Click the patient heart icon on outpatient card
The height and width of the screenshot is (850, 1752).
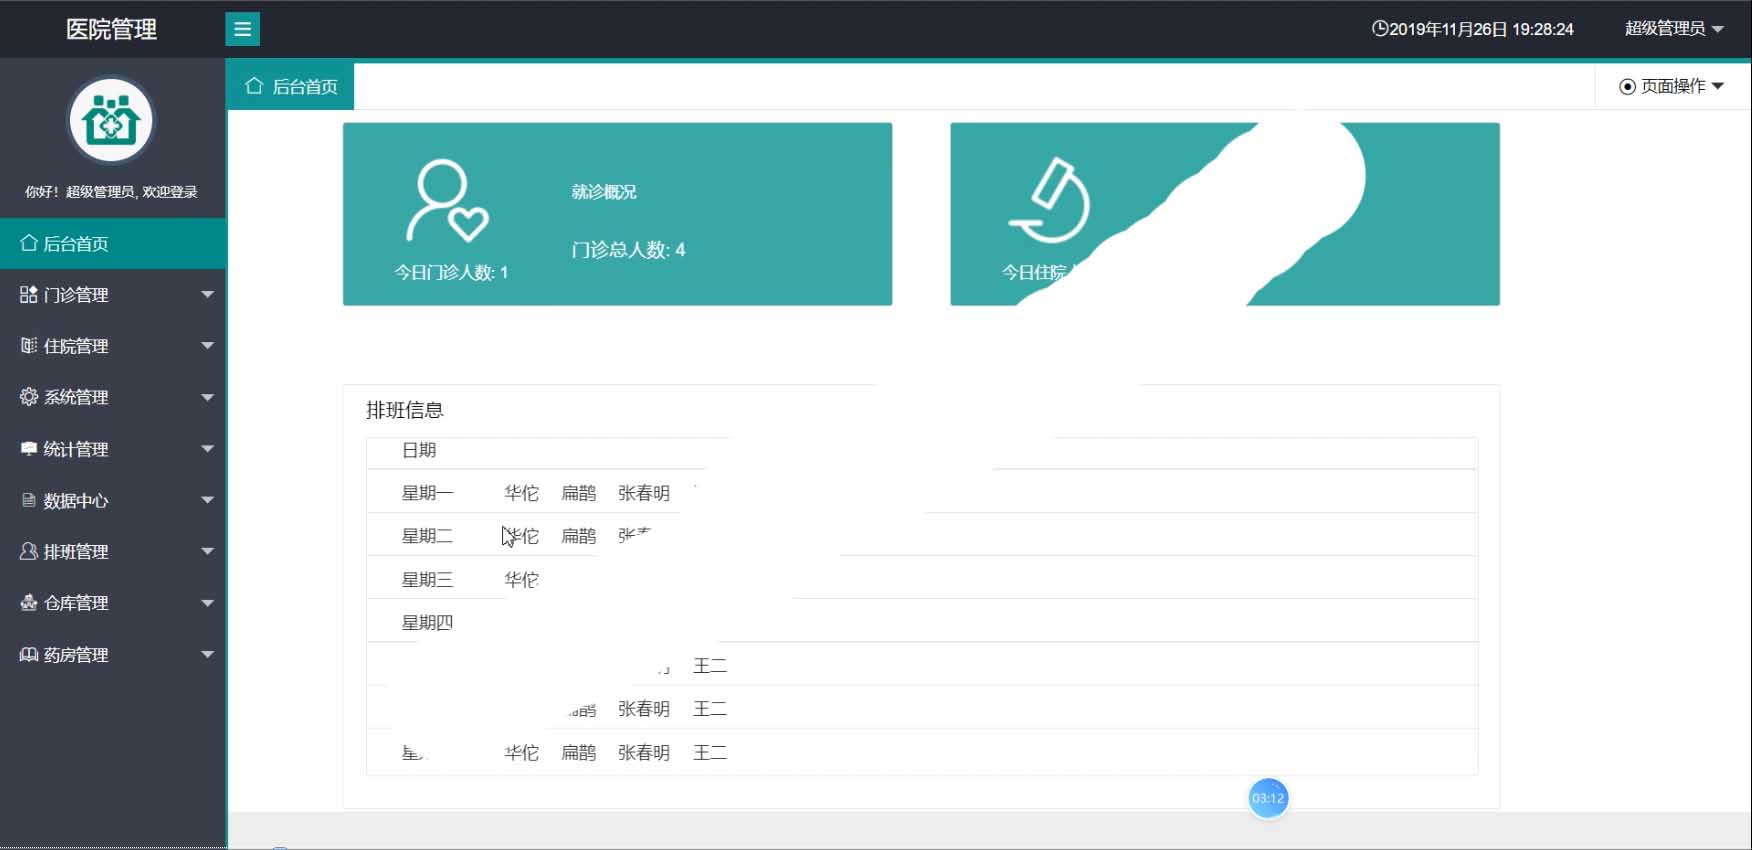tap(446, 201)
